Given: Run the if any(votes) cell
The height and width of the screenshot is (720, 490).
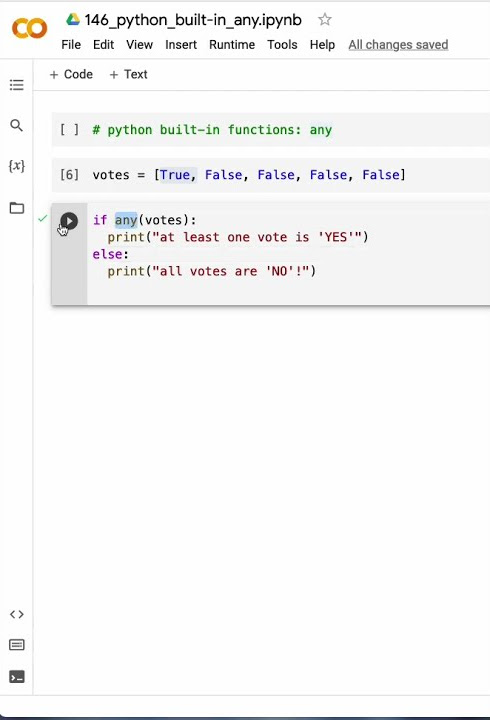Looking at the screenshot, I should (69, 221).
